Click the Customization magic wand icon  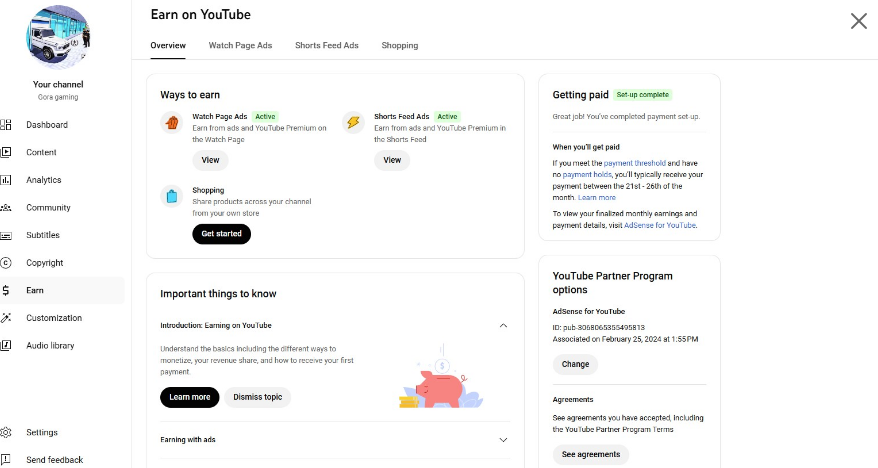[6, 318]
